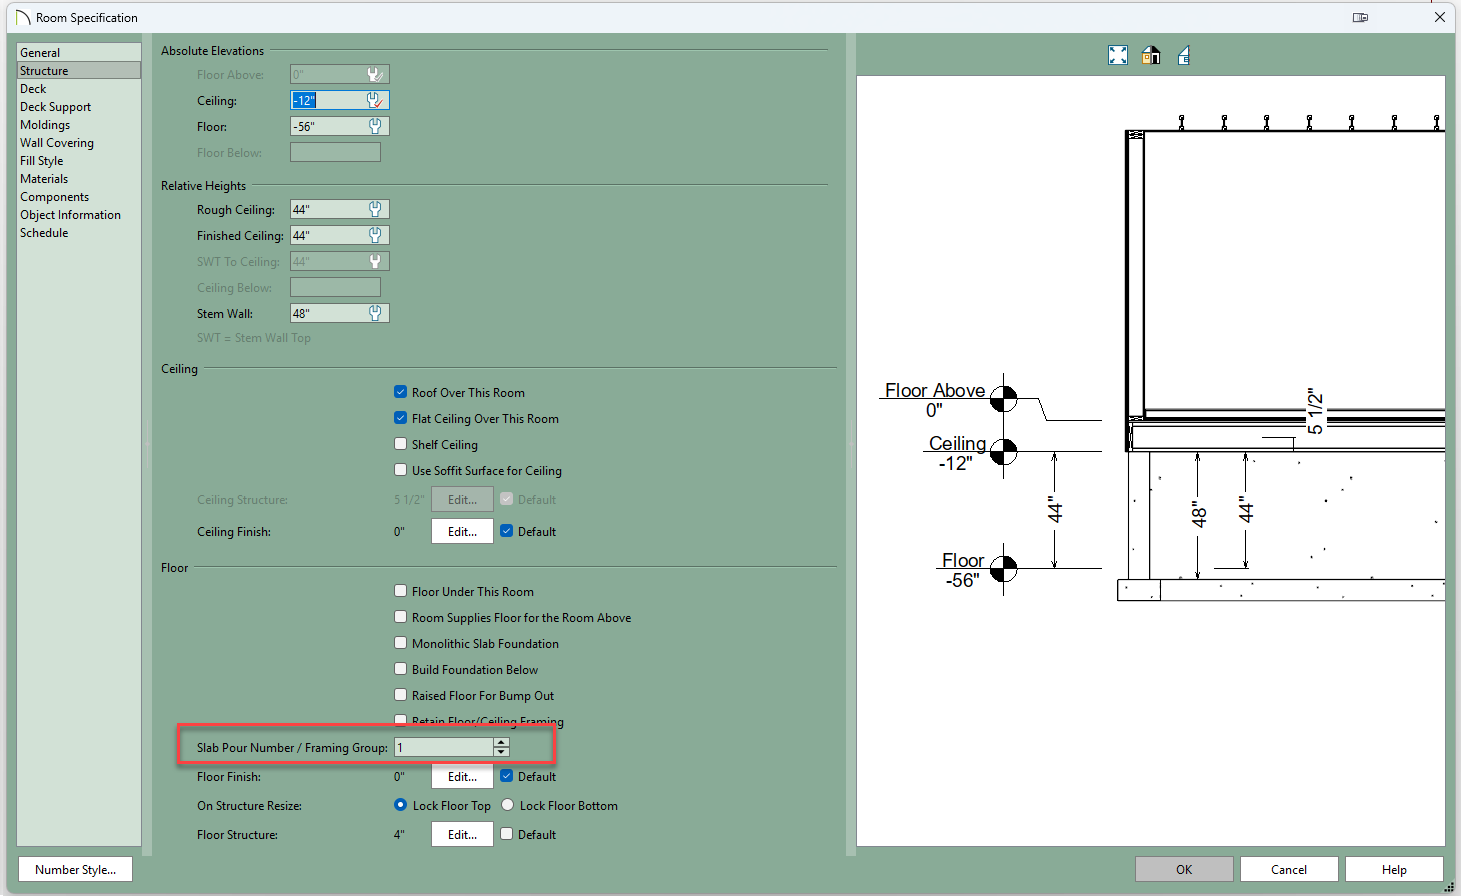Enable the Shelf Ceiling checkbox

pyautogui.click(x=401, y=445)
